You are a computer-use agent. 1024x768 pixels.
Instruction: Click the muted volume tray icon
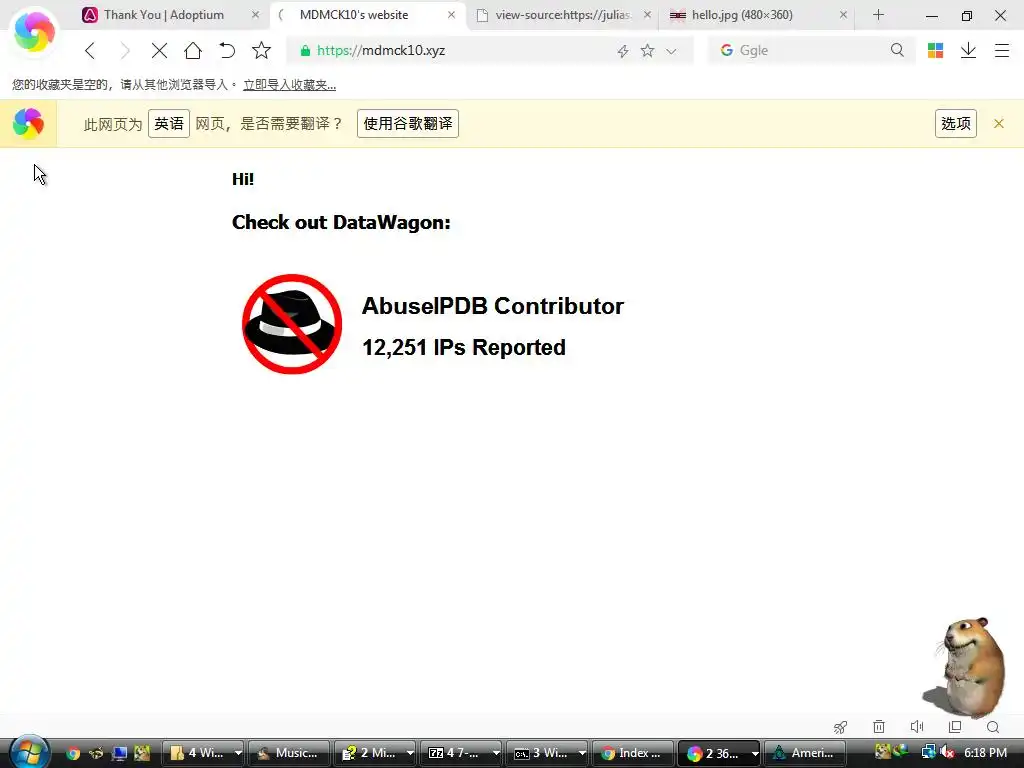pyautogui.click(x=947, y=752)
